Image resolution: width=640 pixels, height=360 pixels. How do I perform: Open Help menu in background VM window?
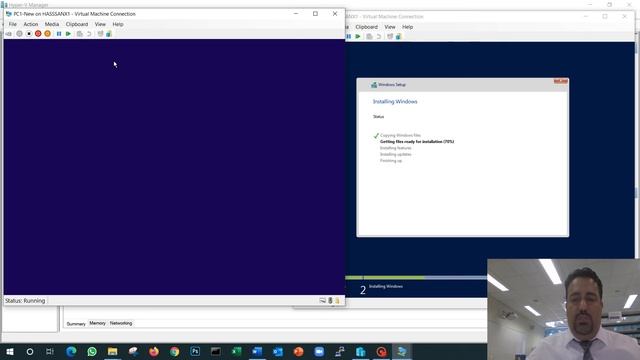click(407, 27)
